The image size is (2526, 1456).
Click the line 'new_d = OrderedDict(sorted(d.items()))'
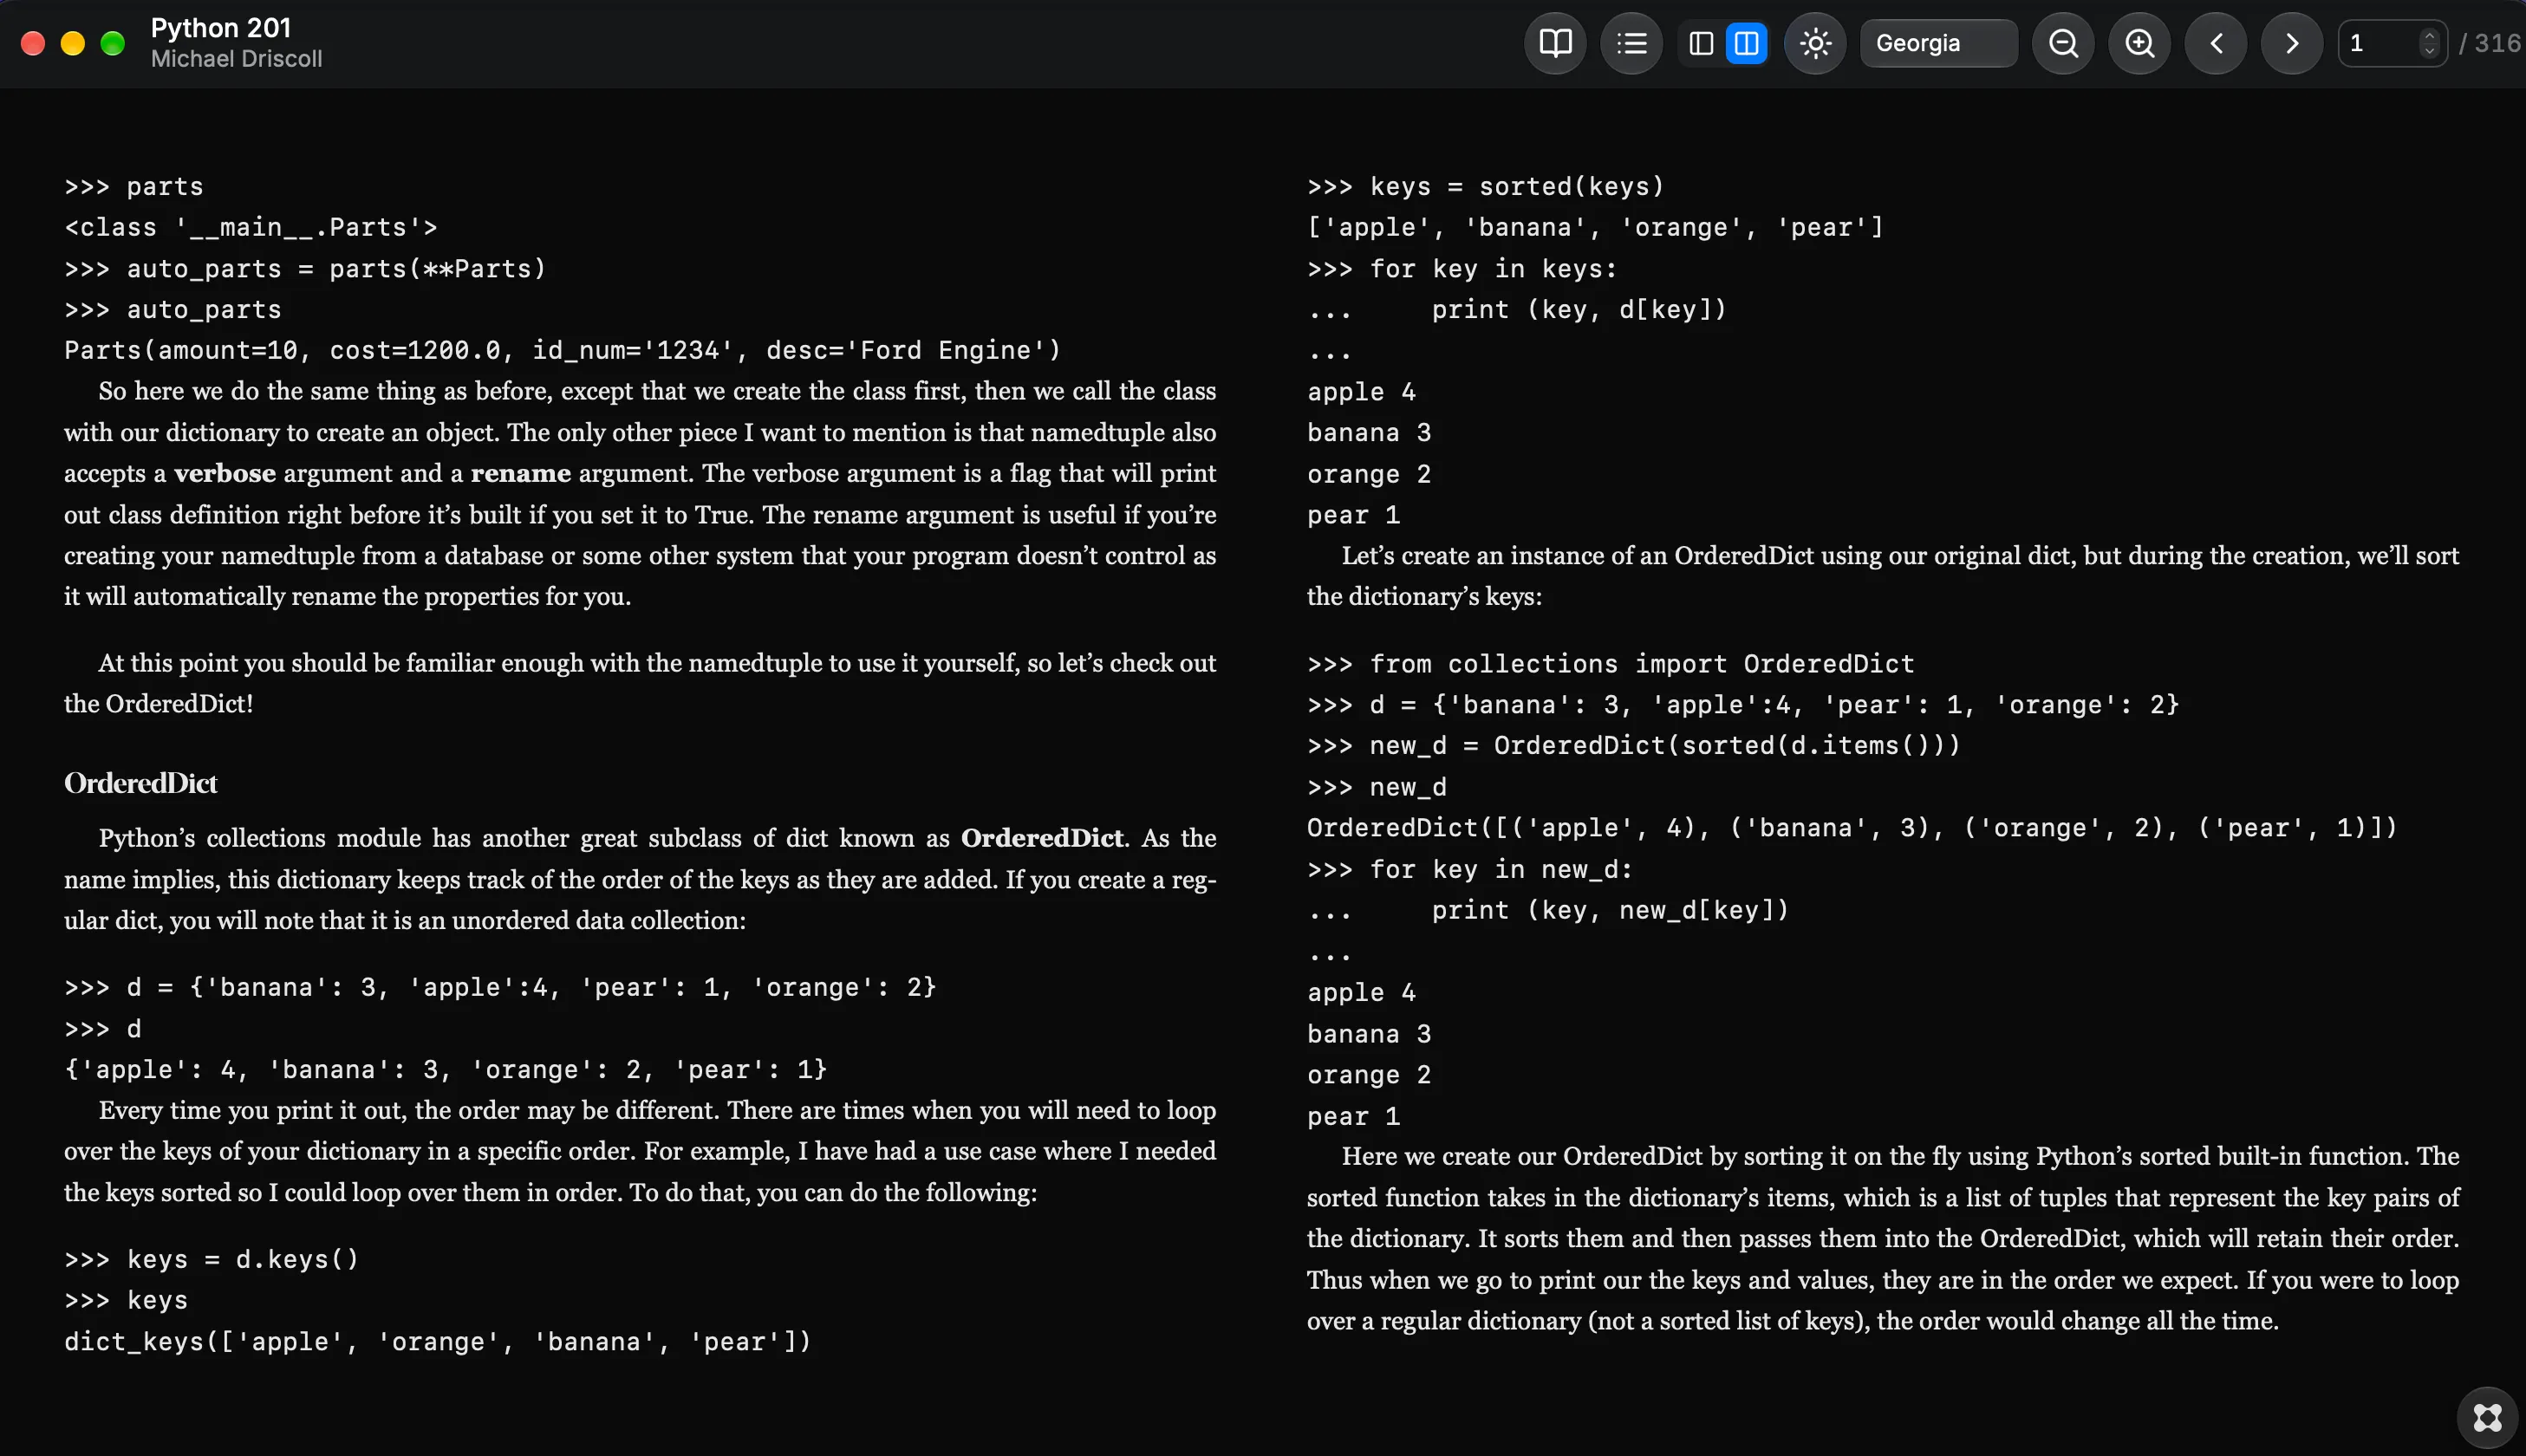[x=1665, y=745]
